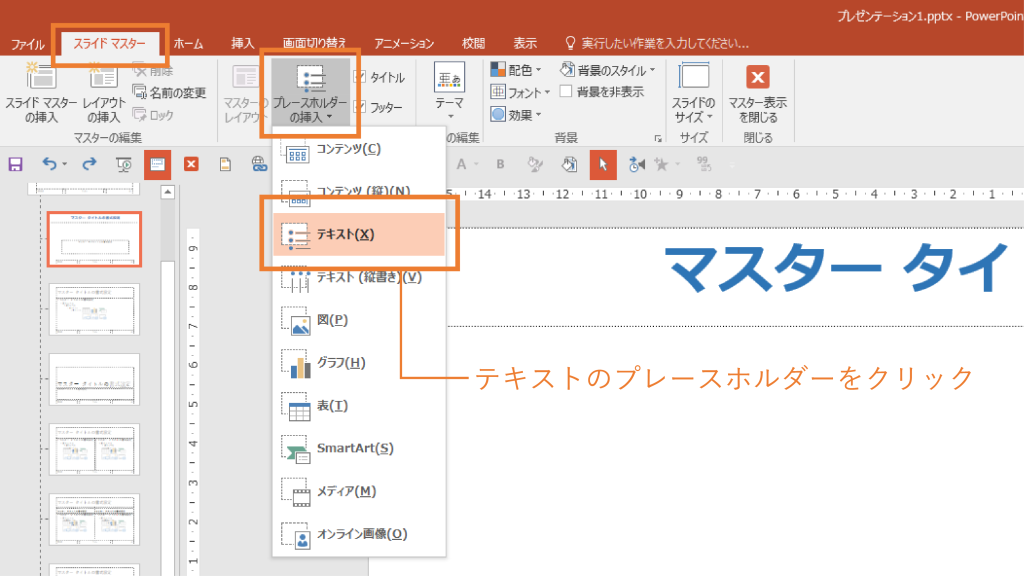Viewport: 1024px width, 576px height.
Task: Choose Chart (グラフ) placeholder menu item
Action: click(359, 362)
